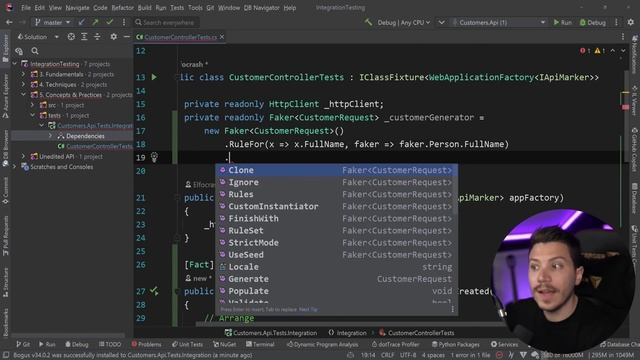Open the Git menu
This screenshot has height=360, width=640.
(x=210, y=8)
